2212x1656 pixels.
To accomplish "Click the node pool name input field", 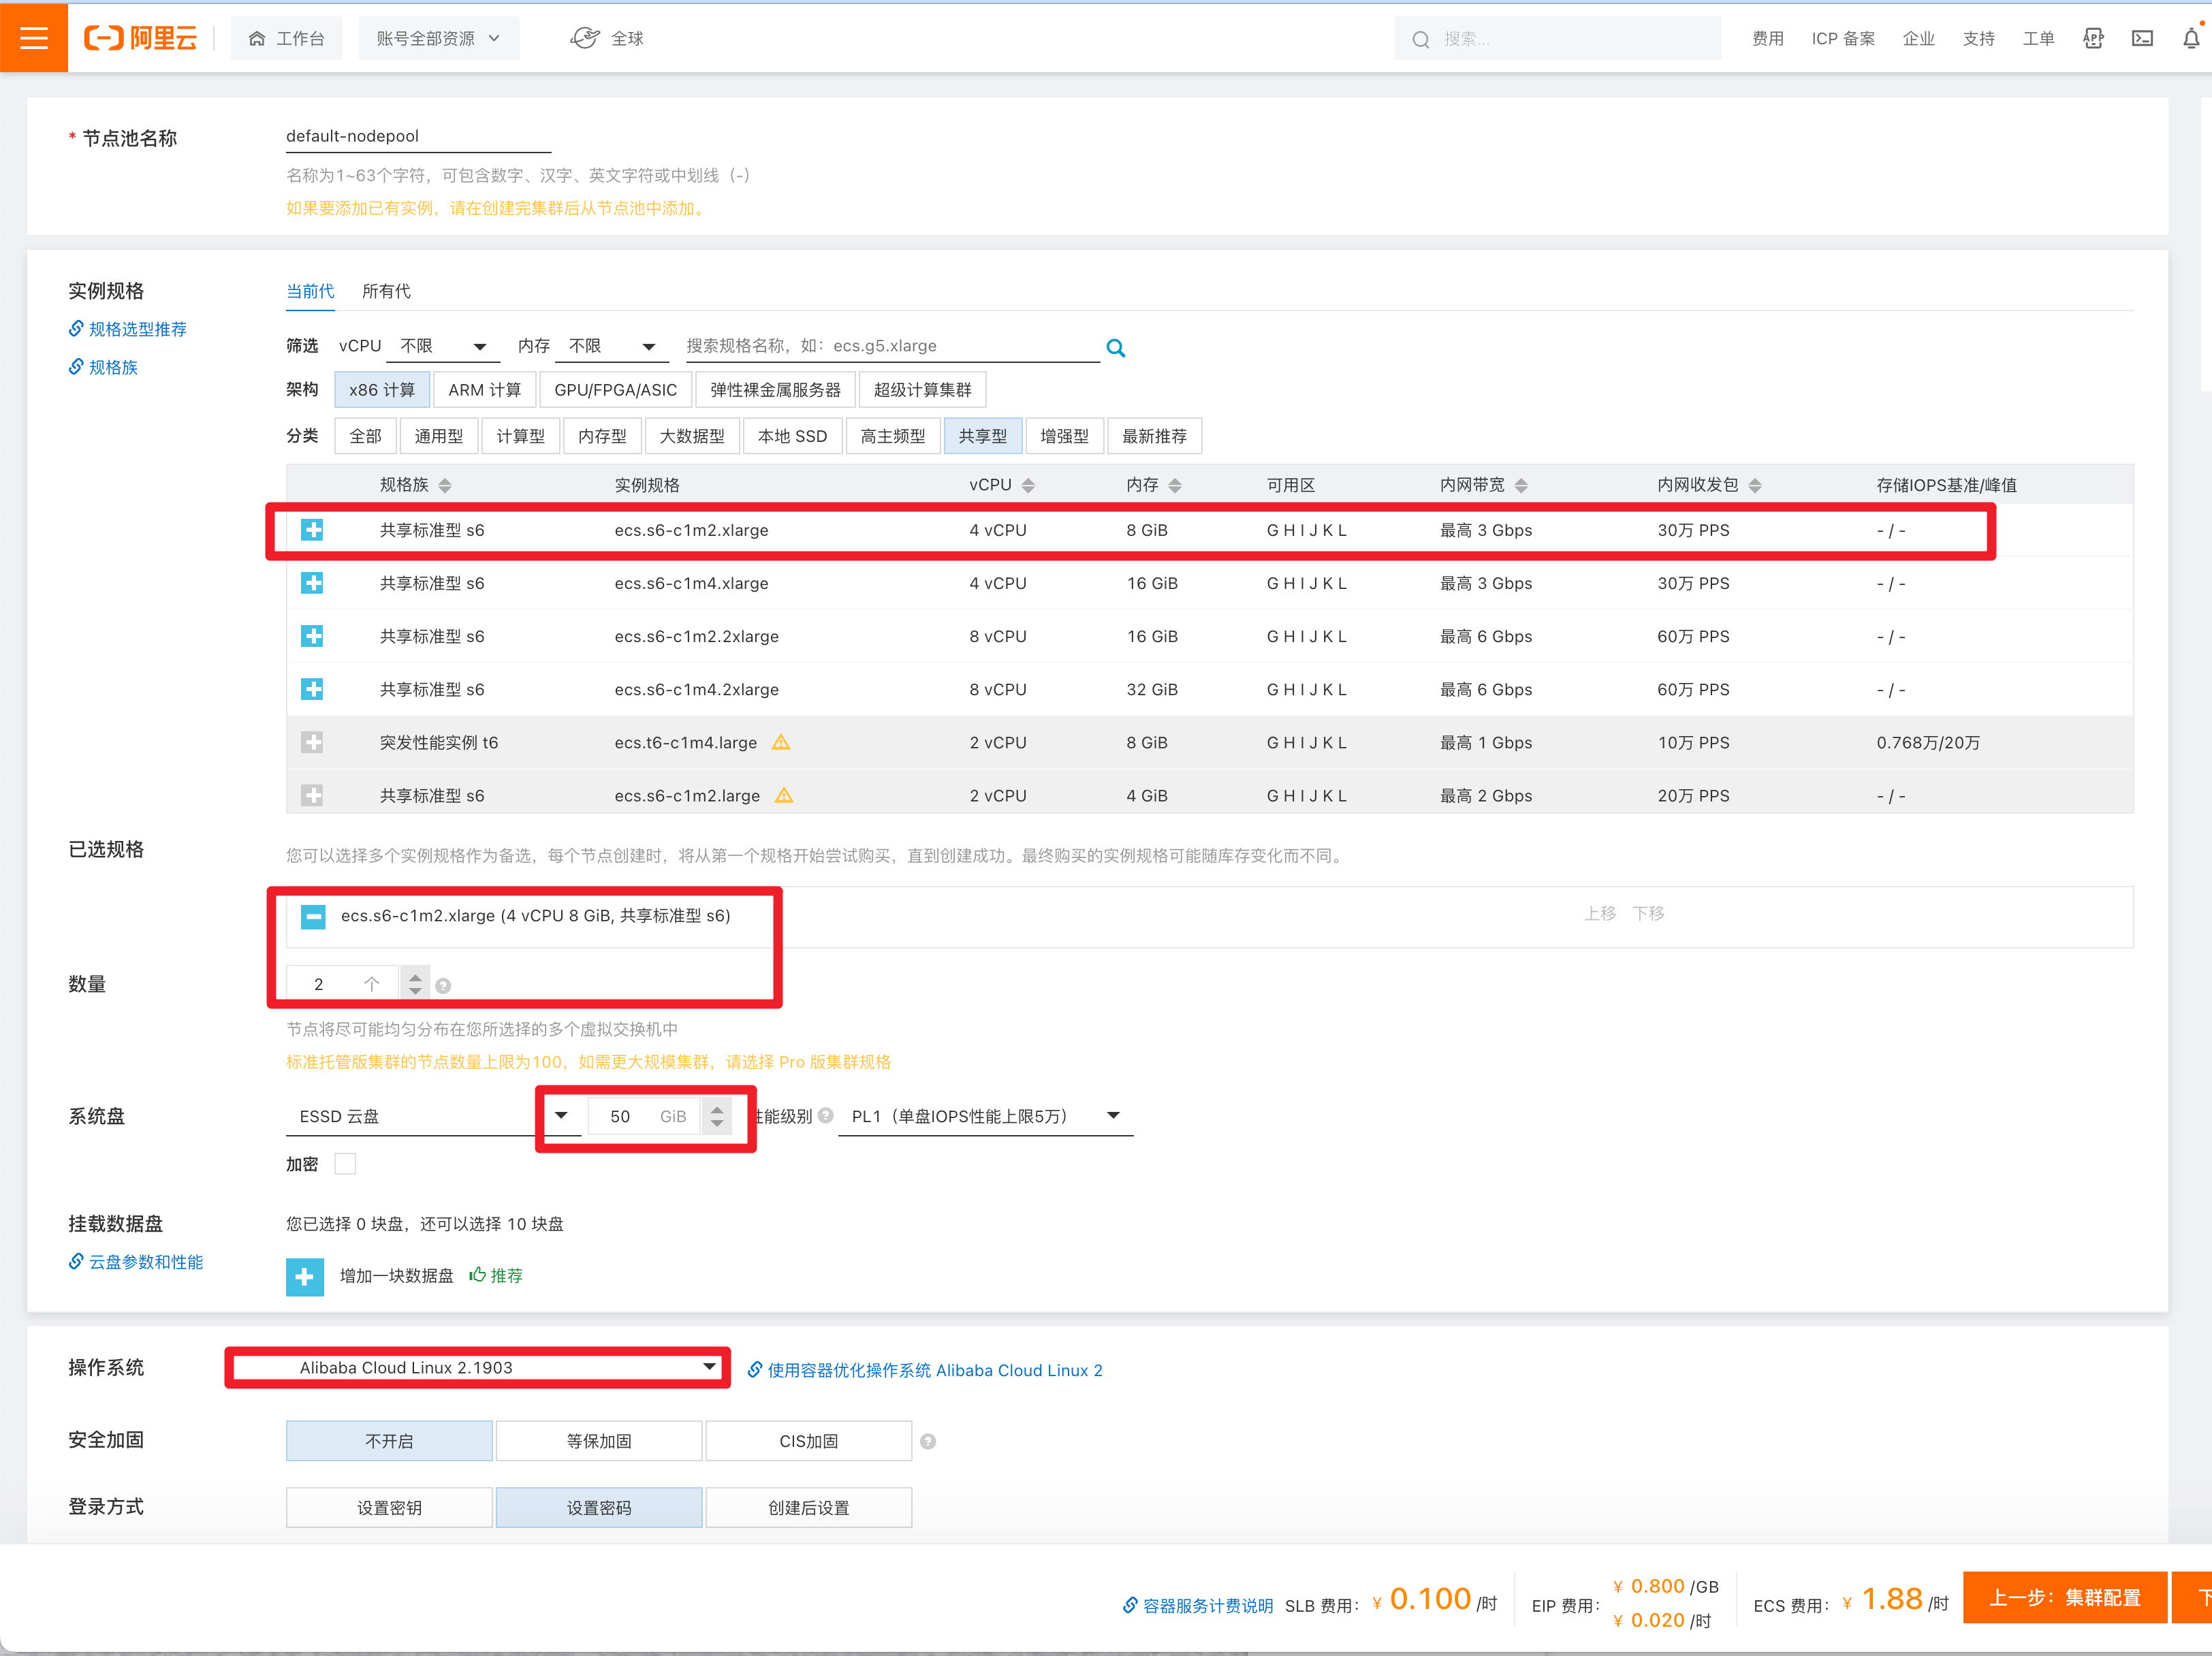I will coord(418,136).
